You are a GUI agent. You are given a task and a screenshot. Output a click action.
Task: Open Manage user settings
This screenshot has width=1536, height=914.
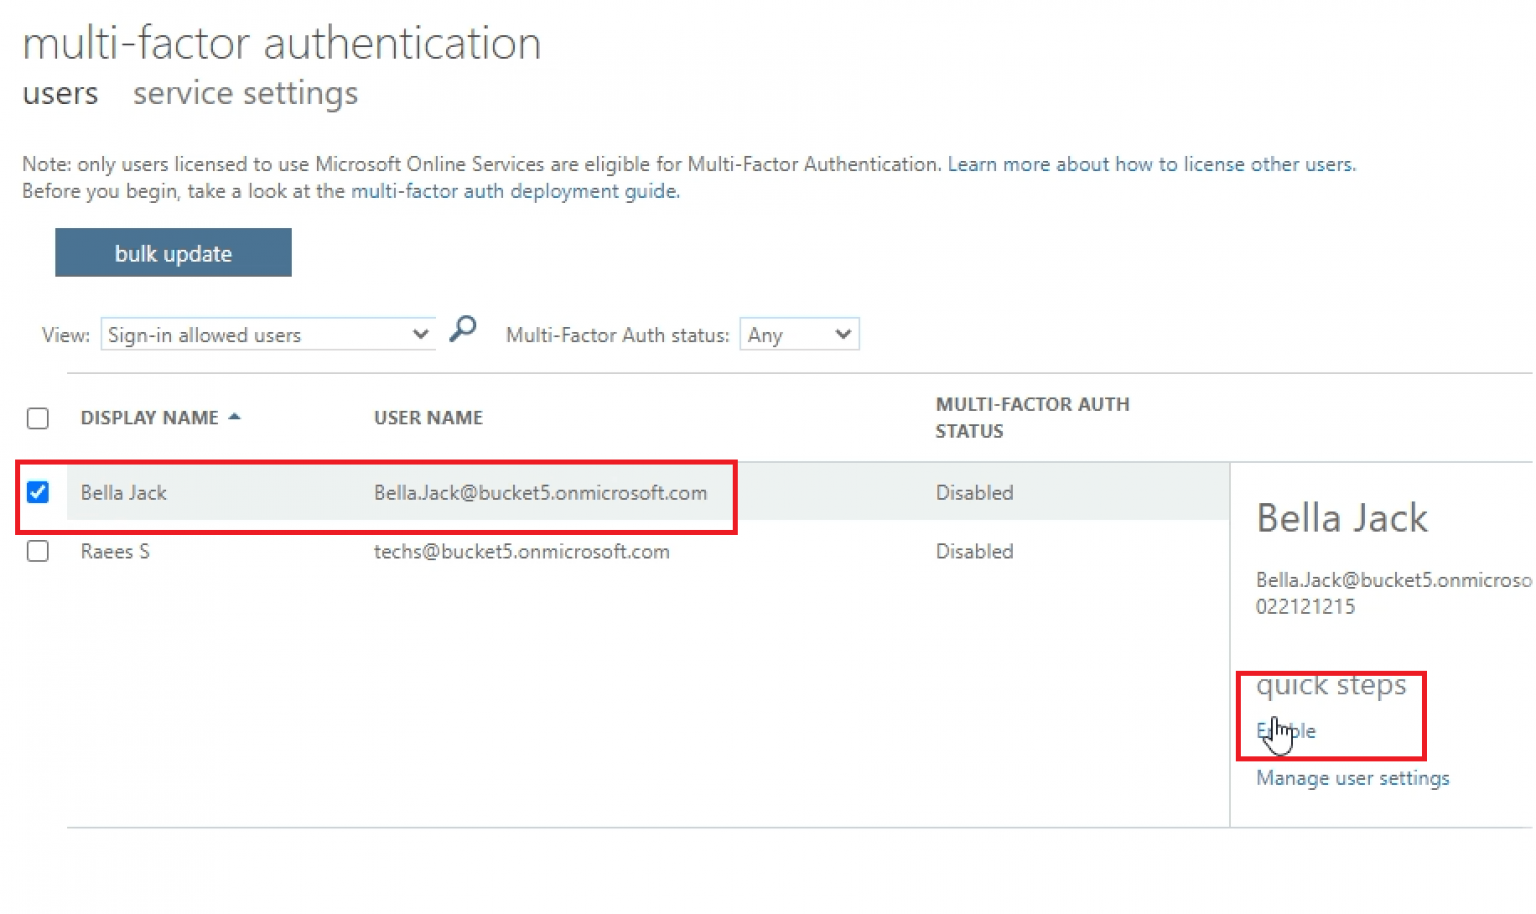click(1352, 778)
